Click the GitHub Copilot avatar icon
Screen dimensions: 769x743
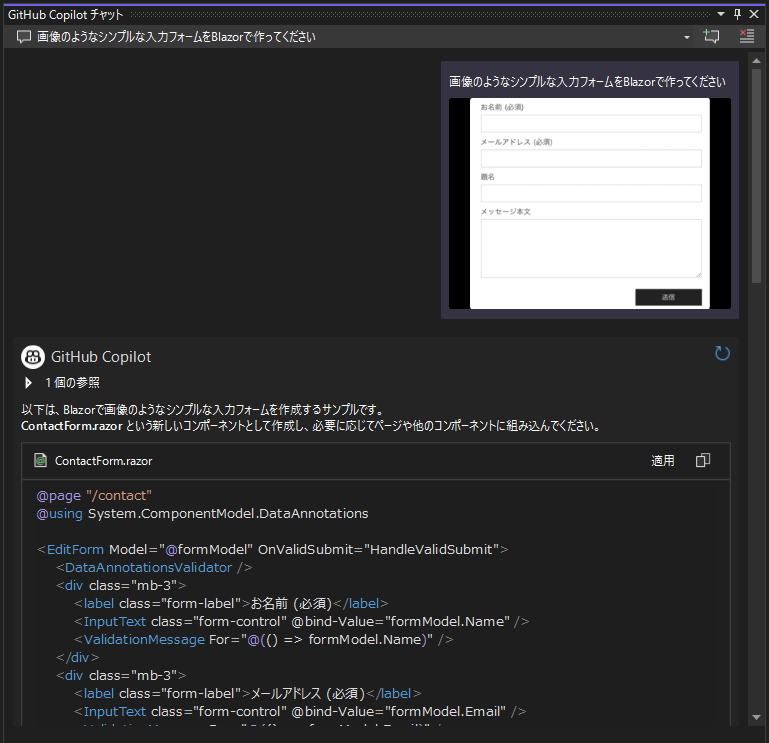(x=33, y=357)
